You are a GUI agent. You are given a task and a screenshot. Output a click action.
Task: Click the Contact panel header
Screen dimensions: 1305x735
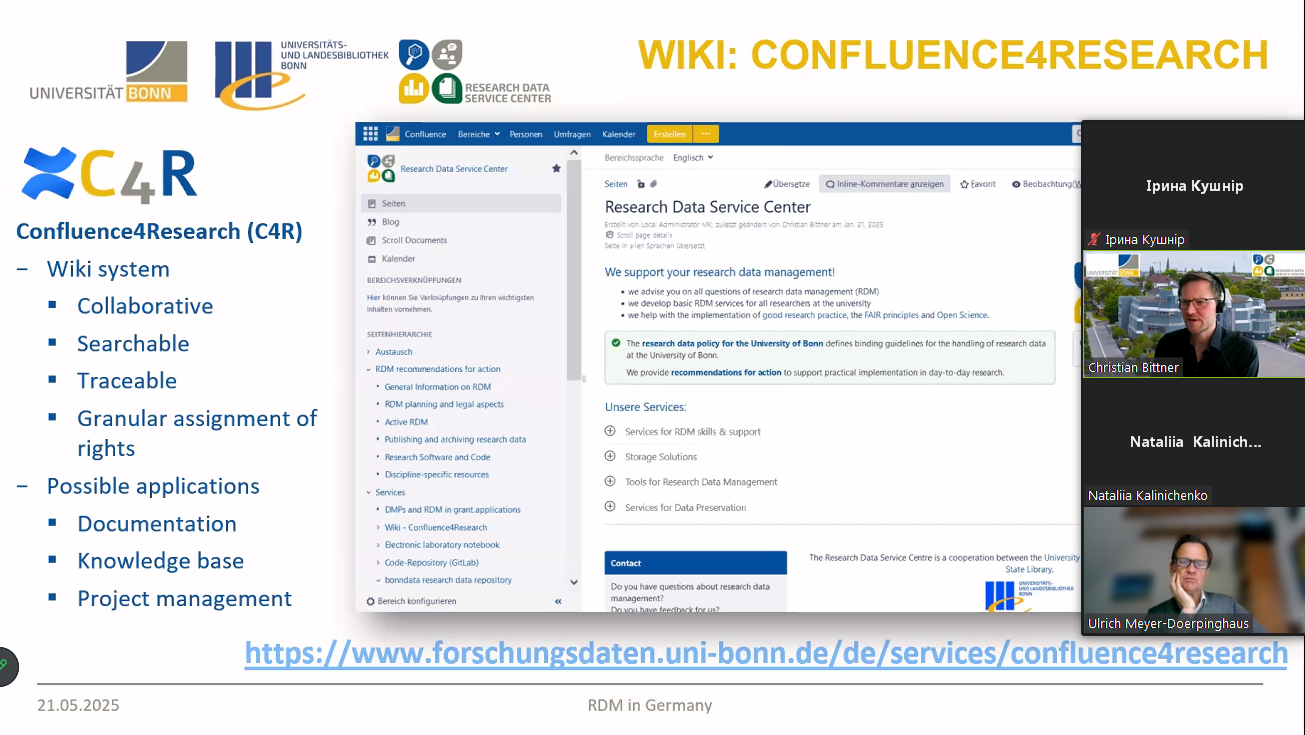[696, 563]
